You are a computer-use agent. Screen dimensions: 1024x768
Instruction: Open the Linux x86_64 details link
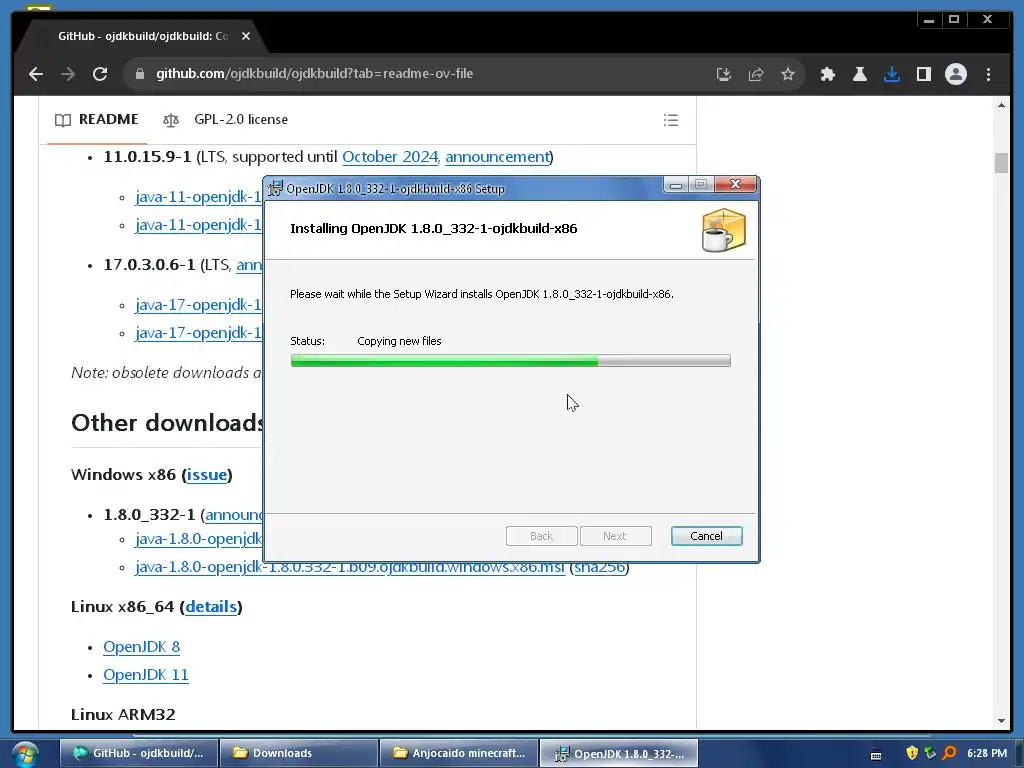(211, 607)
